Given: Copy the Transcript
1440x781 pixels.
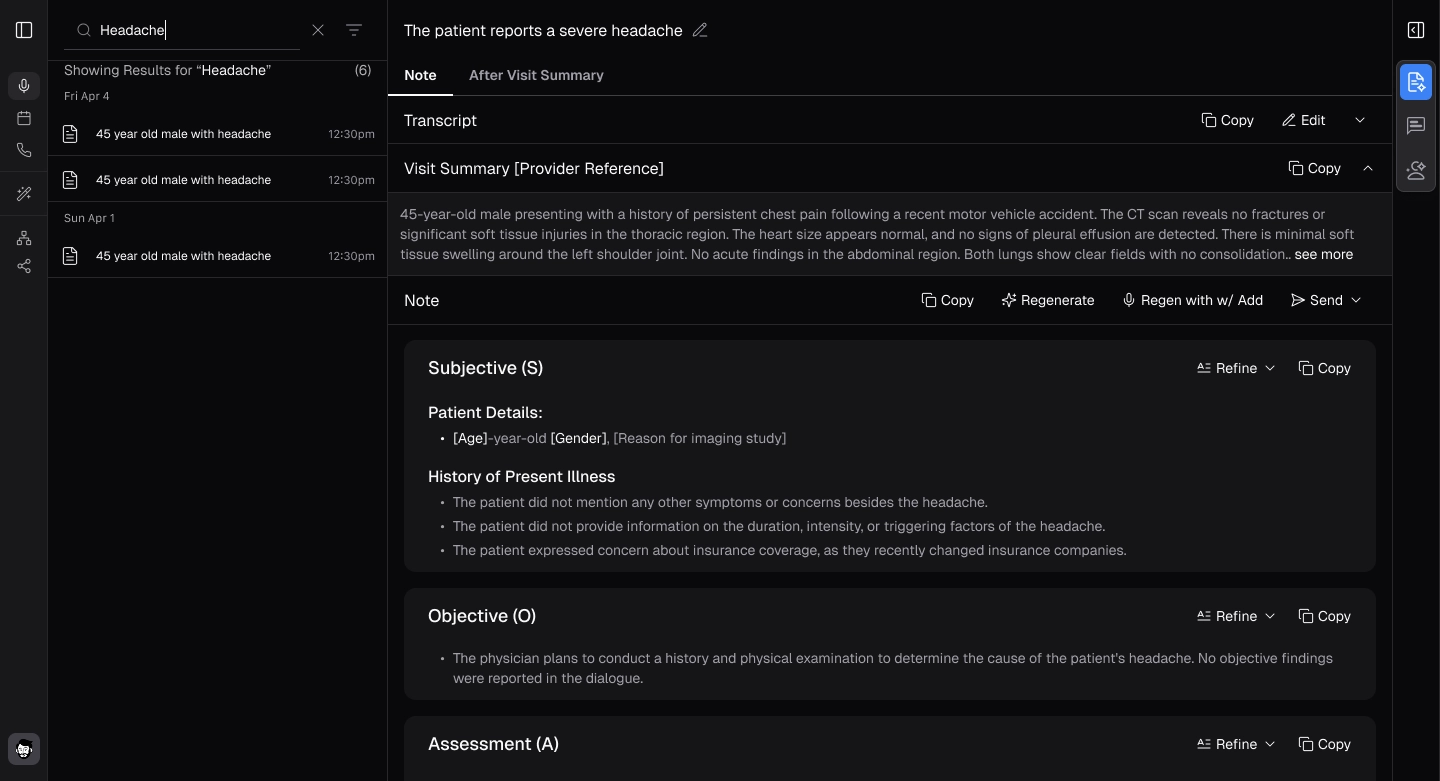Looking at the screenshot, I should (x=1227, y=120).
